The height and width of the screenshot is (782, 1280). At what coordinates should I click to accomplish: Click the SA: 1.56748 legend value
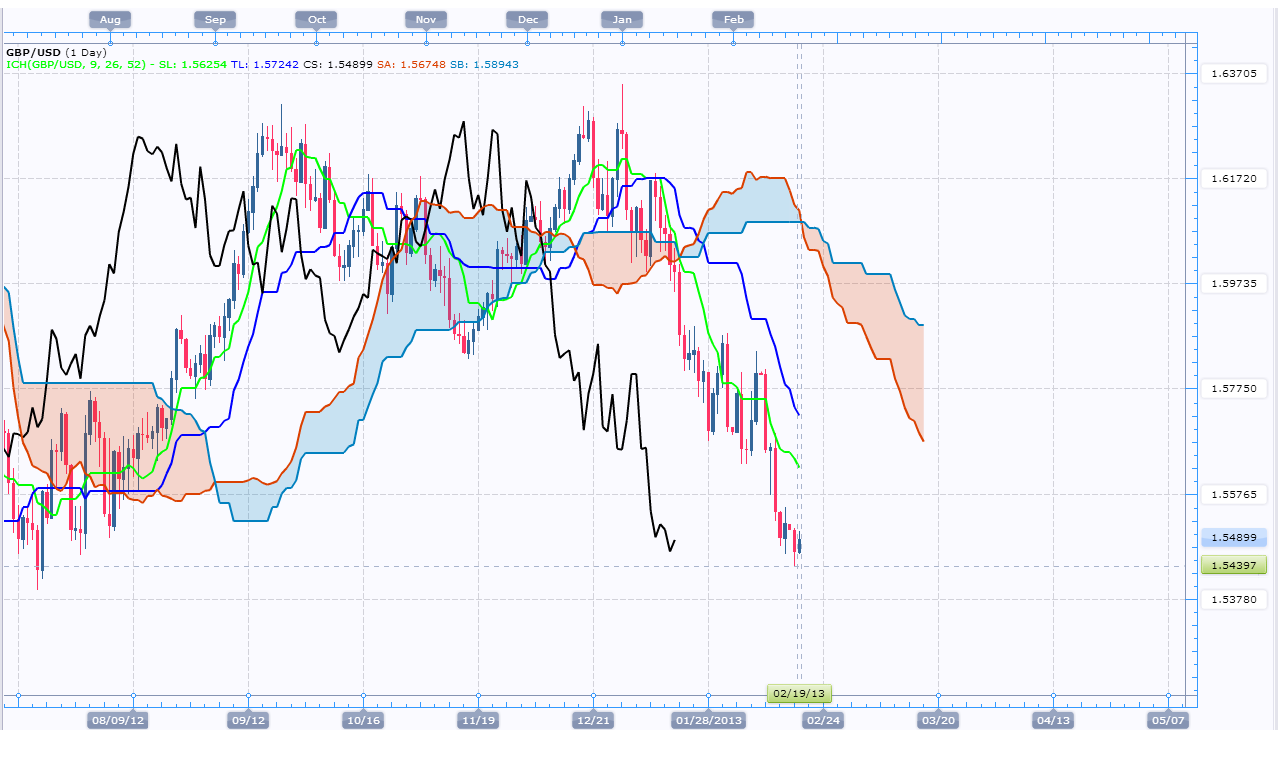411,64
